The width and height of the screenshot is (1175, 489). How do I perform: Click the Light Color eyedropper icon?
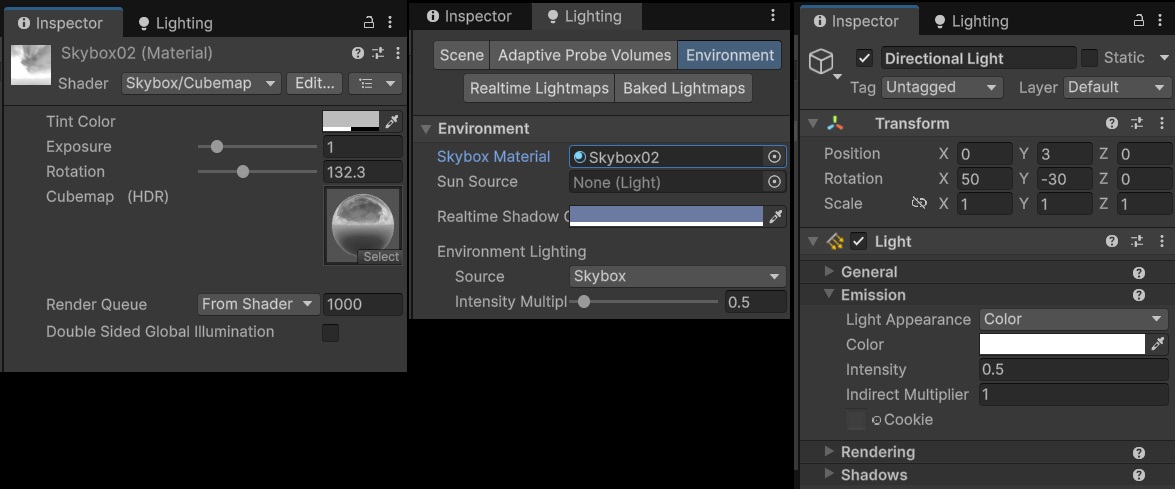pos(1158,344)
